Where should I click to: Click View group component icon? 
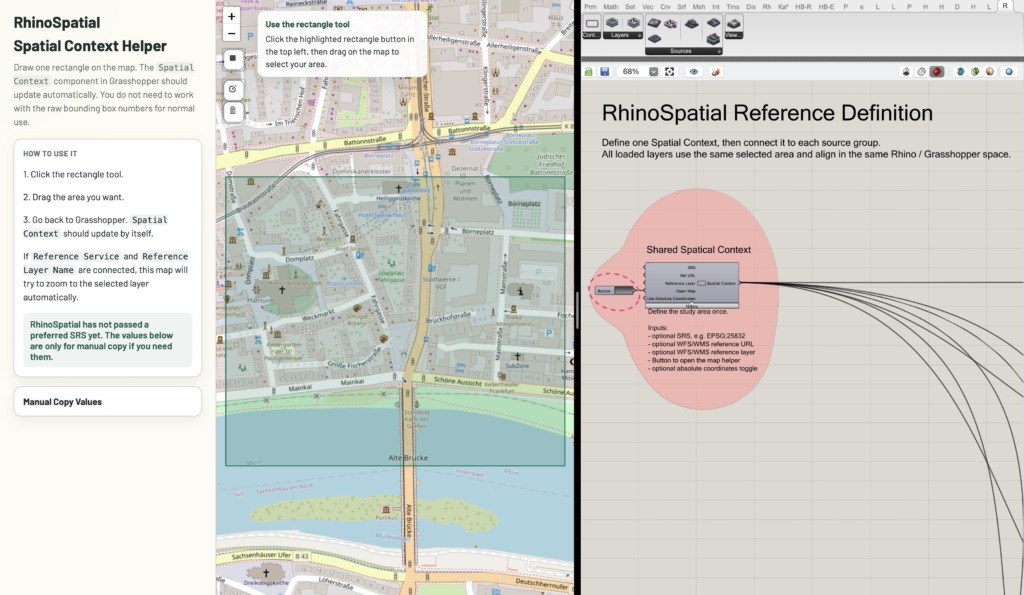tap(733, 24)
